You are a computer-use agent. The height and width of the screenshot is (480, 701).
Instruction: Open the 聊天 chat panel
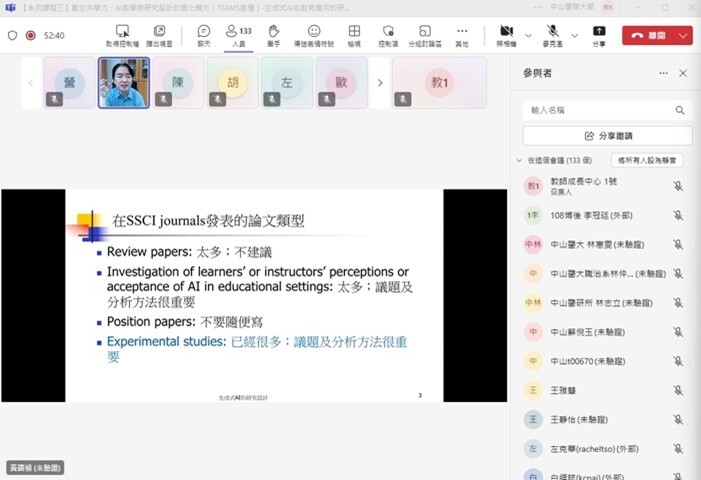click(x=204, y=35)
